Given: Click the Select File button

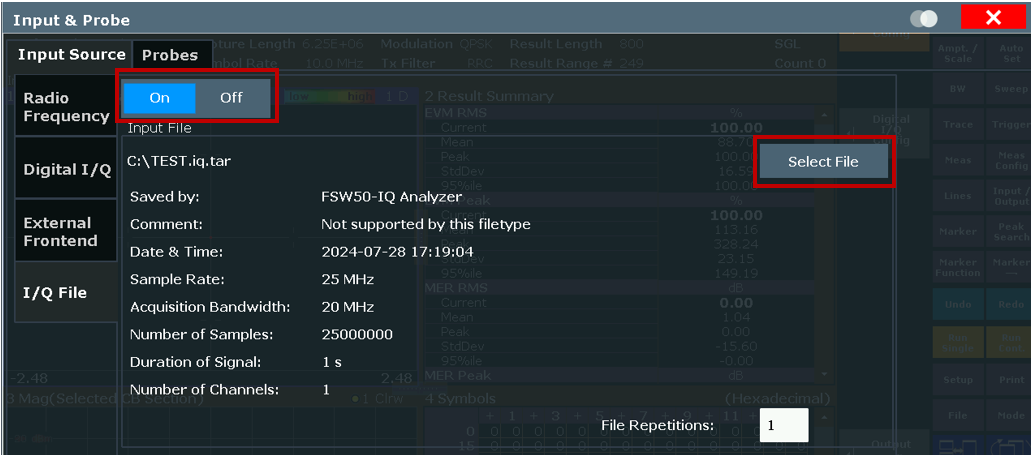Looking at the screenshot, I should tap(823, 162).
